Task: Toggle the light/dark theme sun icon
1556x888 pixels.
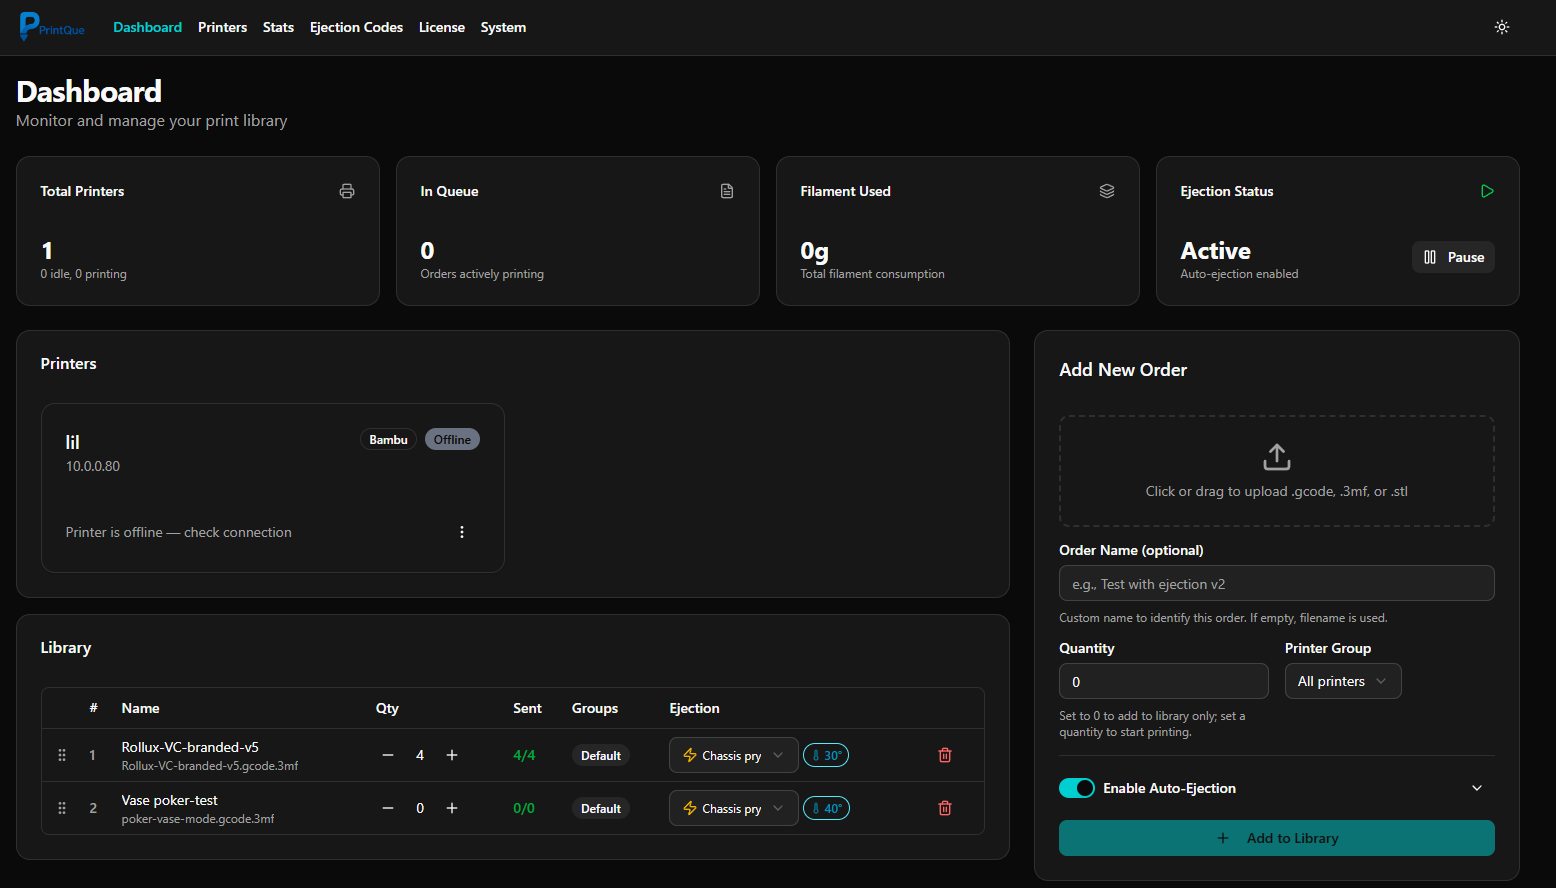Action: [1501, 27]
